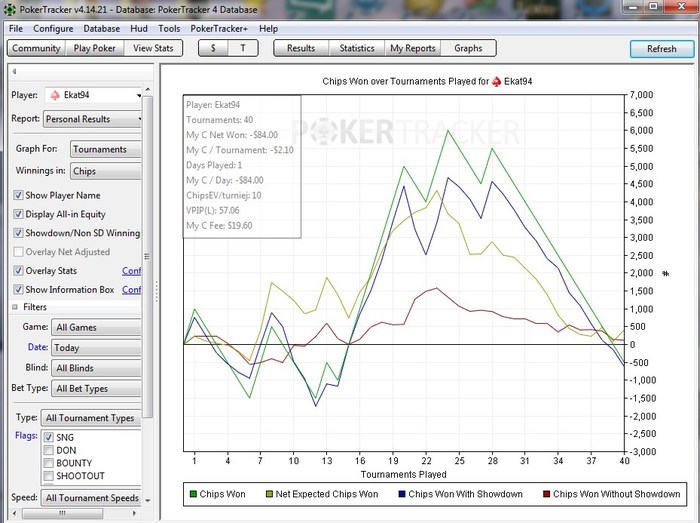Uncheck Showdown/Non SD Winning checkbox
Image resolution: width=700 pixels, height=523 pixels.
(x=18, y=233)
